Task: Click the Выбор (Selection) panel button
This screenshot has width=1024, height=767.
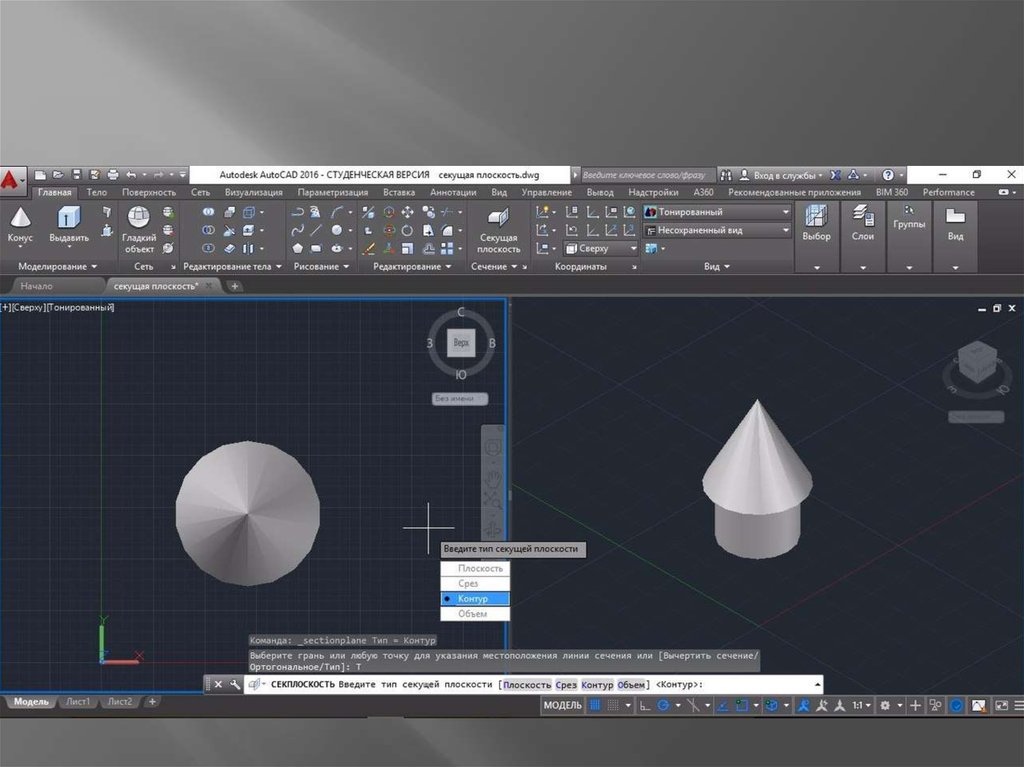Action: click(x=816, y=224)
